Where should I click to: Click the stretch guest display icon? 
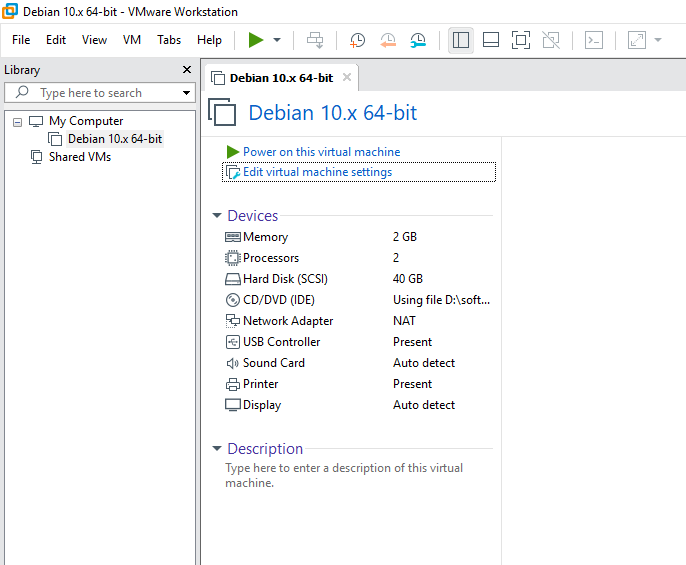pyautogui.click(x=637, y=40)
